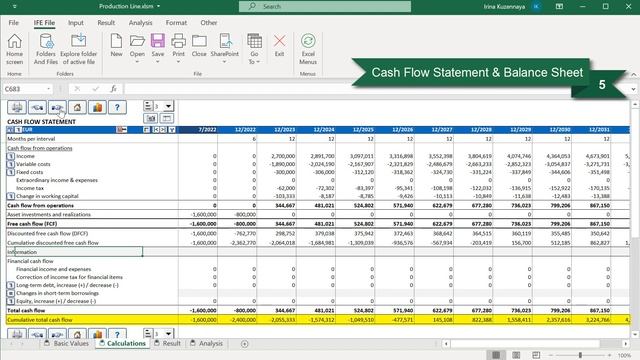Image resolution: width=640 pixels, height=360 pixels.
Task: Expand the formula bar
Action: 633,89
